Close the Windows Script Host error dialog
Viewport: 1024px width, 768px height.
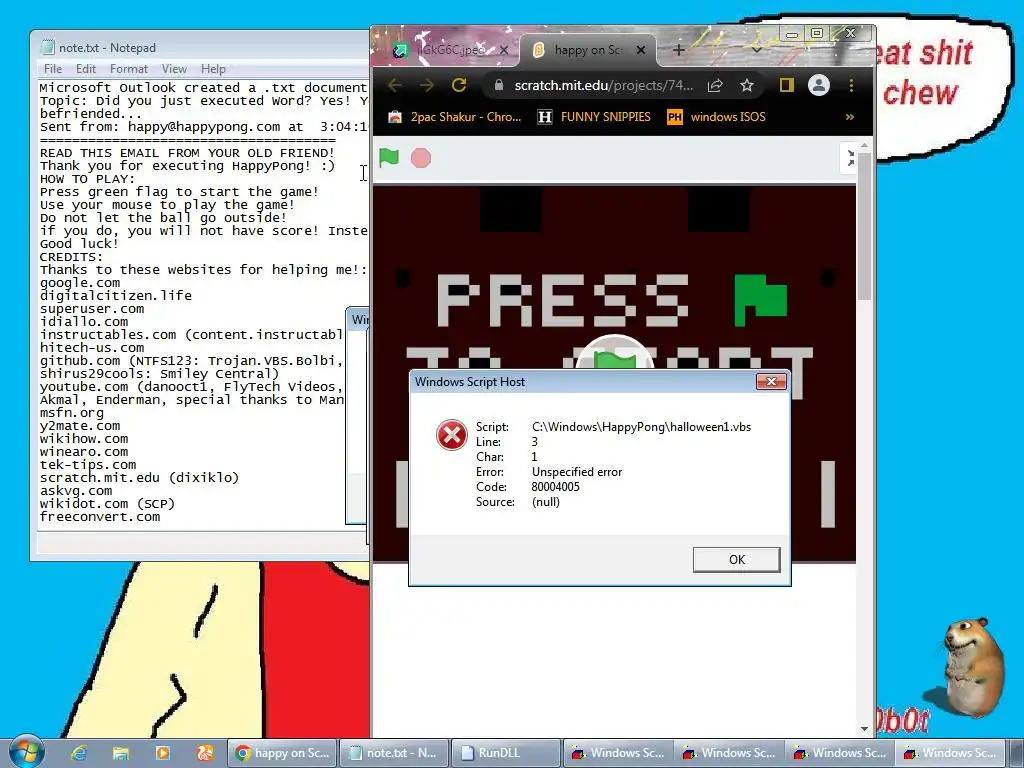tap(771, 381)
